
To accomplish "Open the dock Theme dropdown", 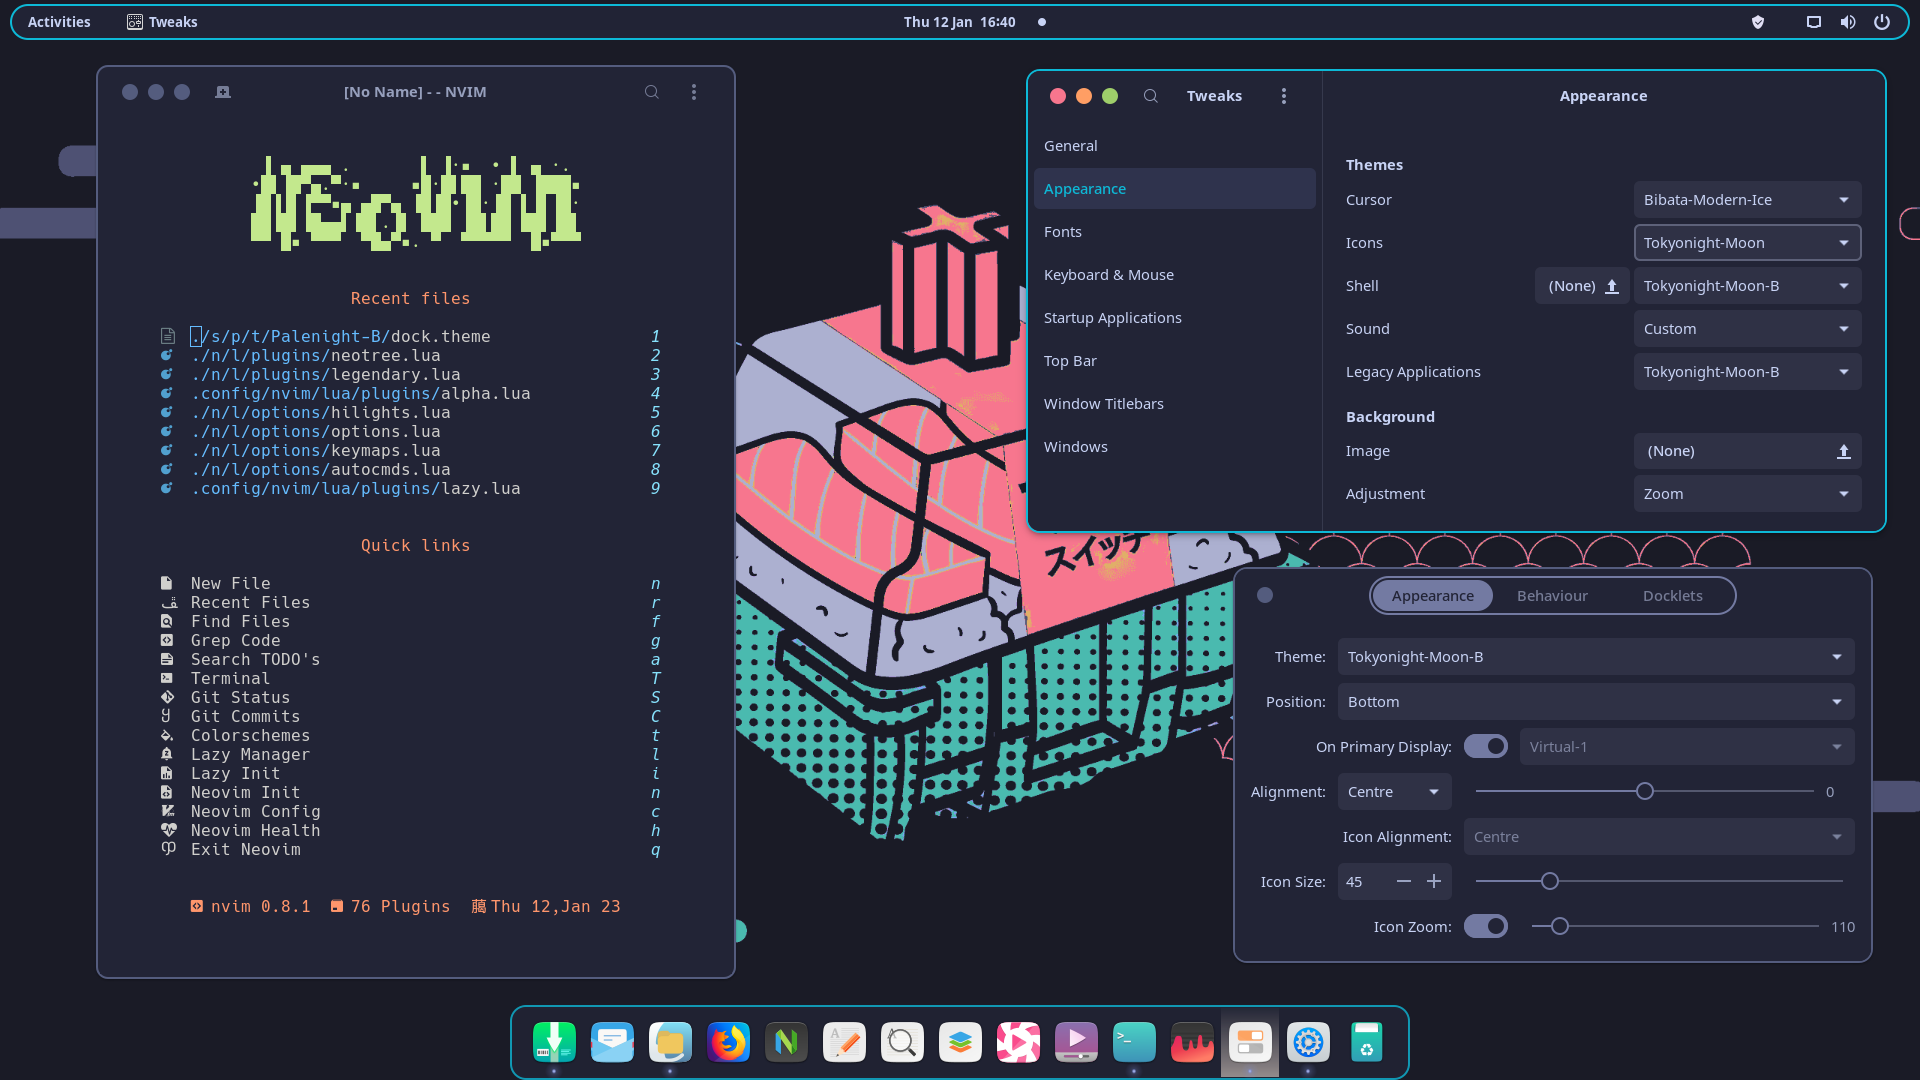I will point(1596,657).
